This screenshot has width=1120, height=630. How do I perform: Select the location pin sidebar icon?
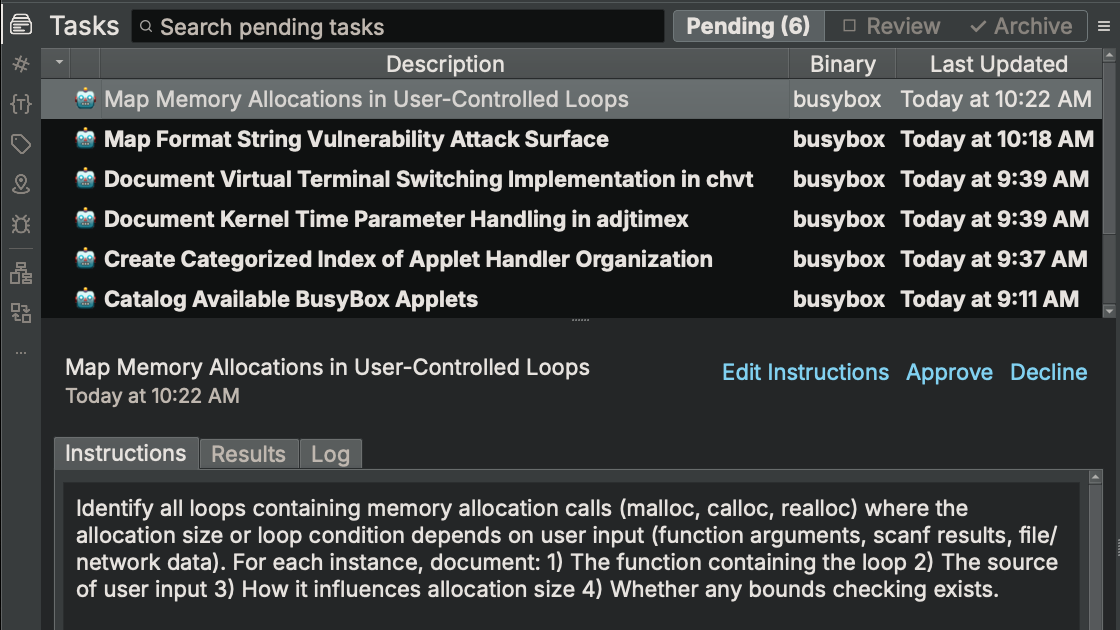[x=20, y=184]
